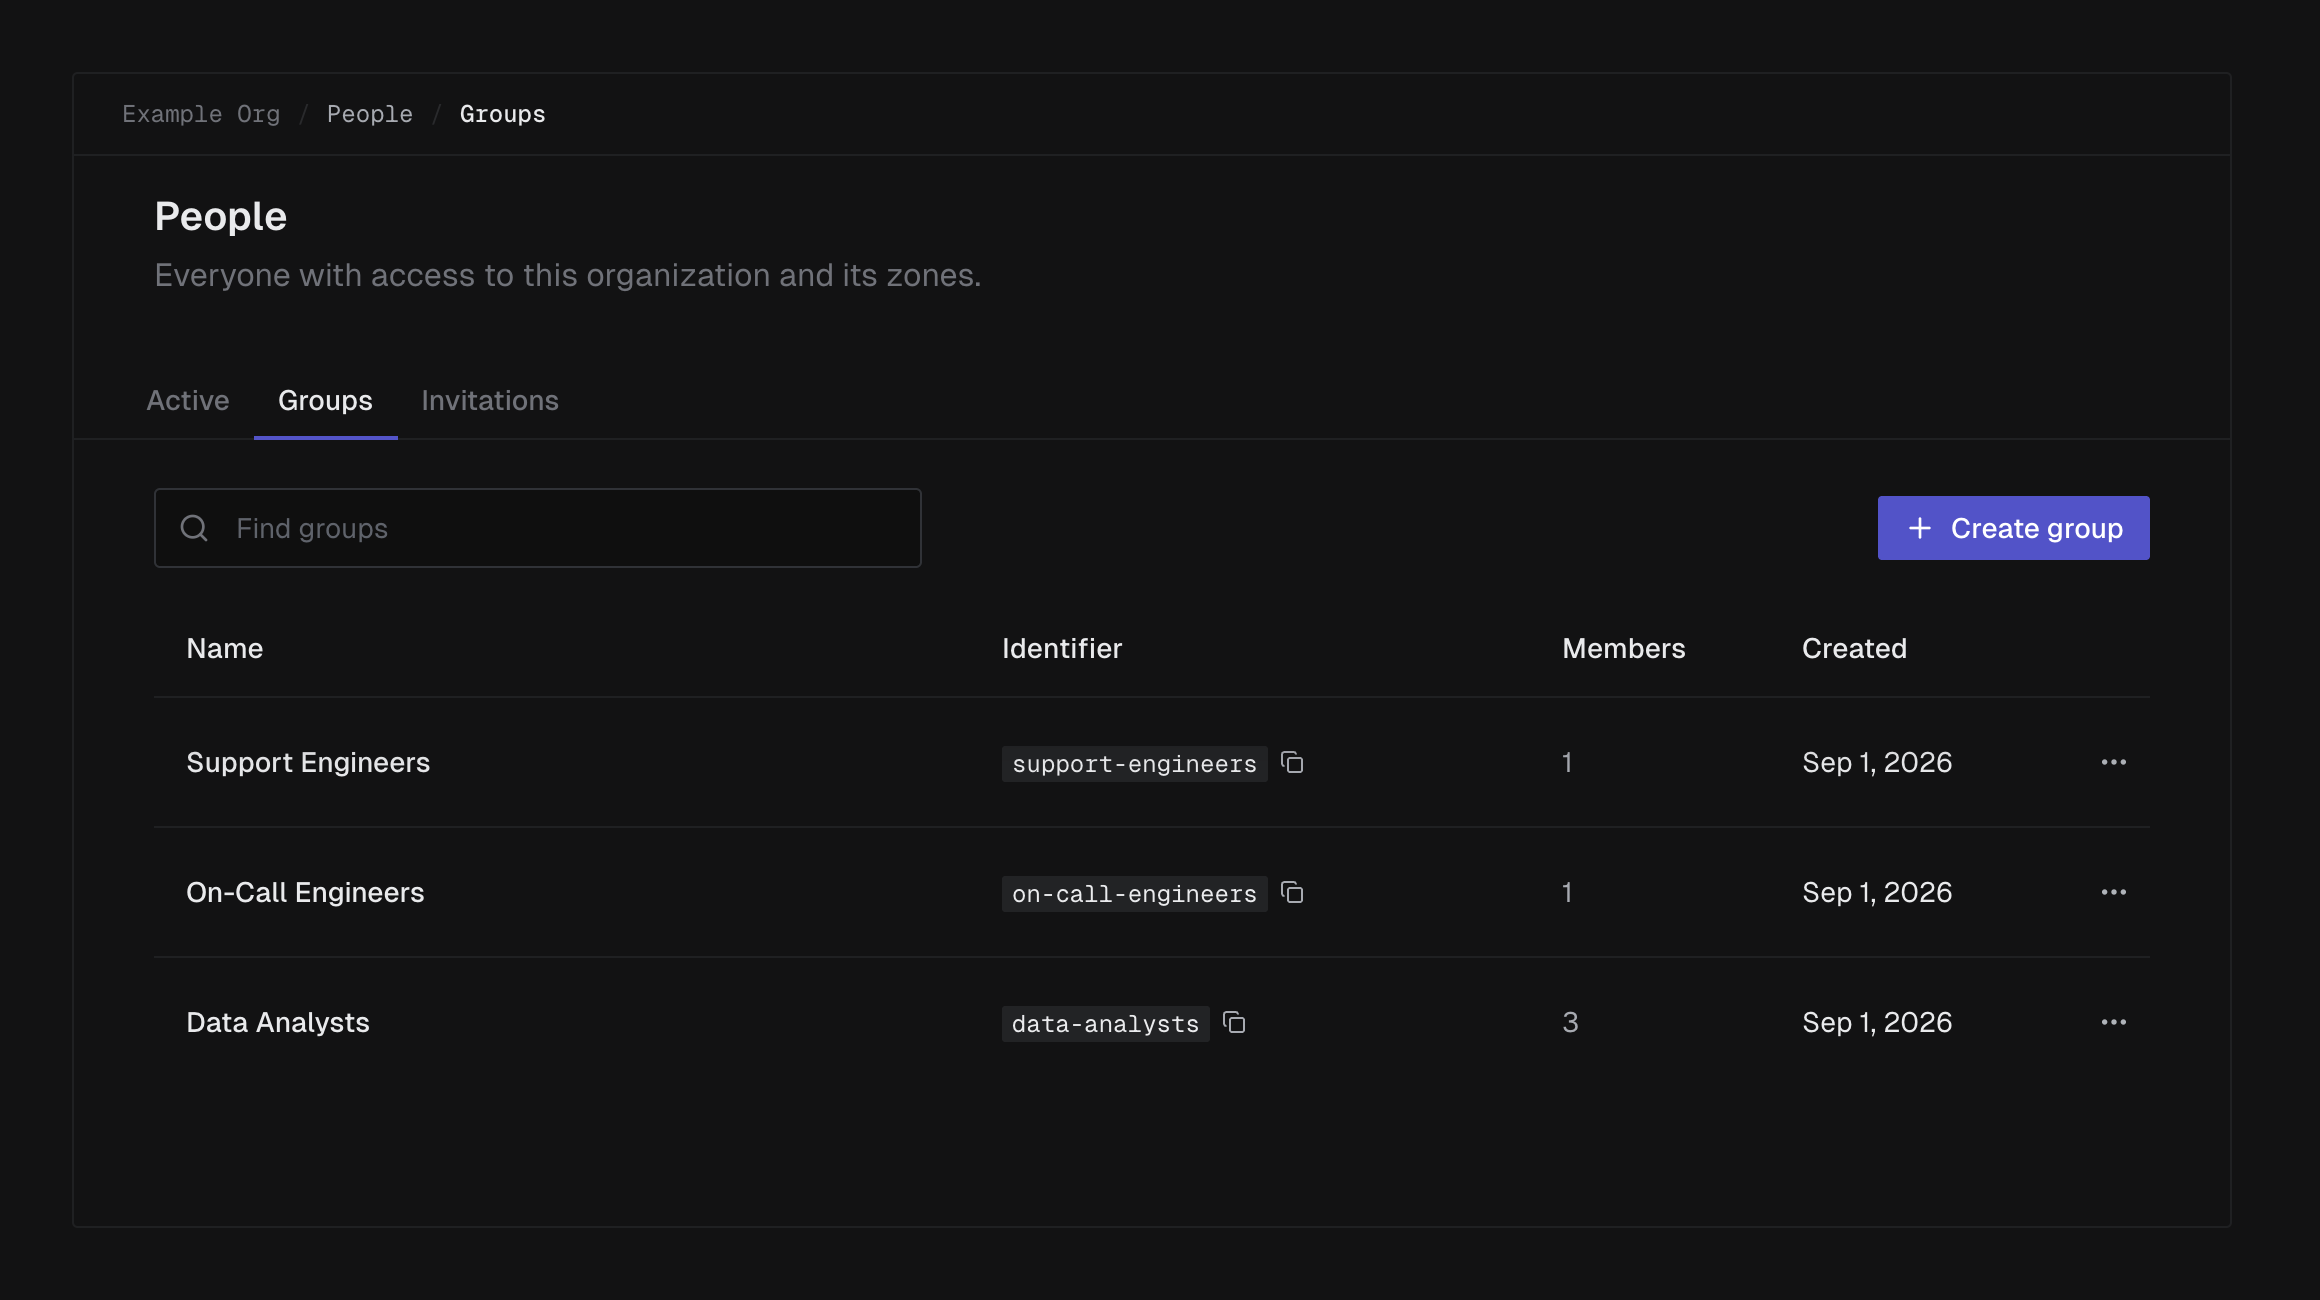Click the on-call-engineers identifier text
The height and width of the screenshot is (1300, 2320).
pos(1134,894)
